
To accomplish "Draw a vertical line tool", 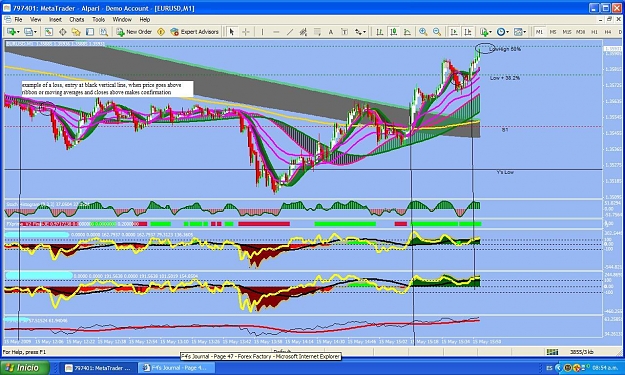I will [262, 32].
